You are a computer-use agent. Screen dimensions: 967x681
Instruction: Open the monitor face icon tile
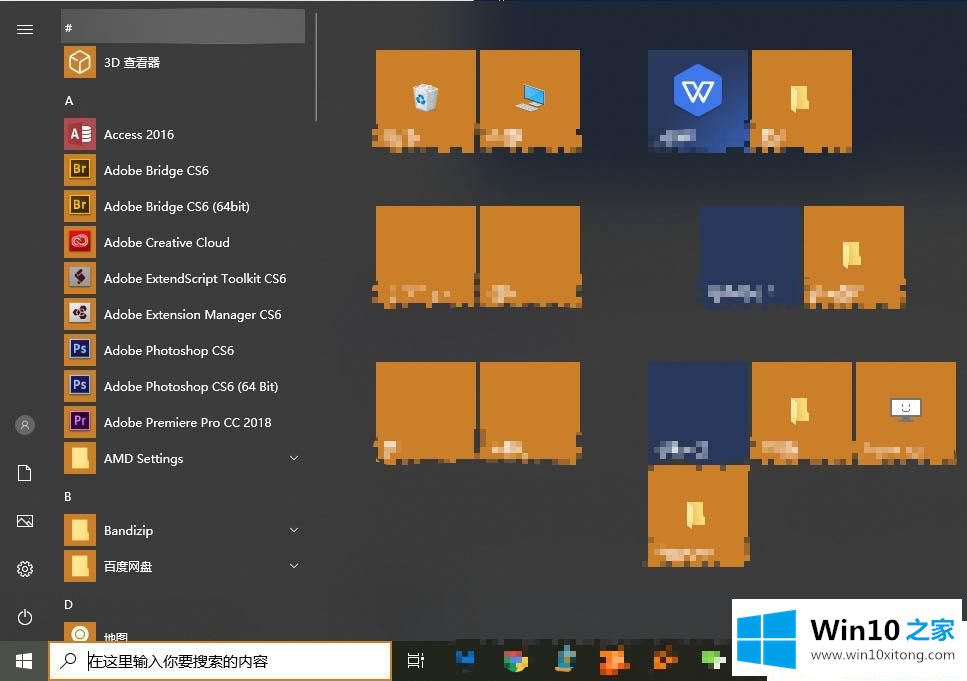[x=905, y=413]
